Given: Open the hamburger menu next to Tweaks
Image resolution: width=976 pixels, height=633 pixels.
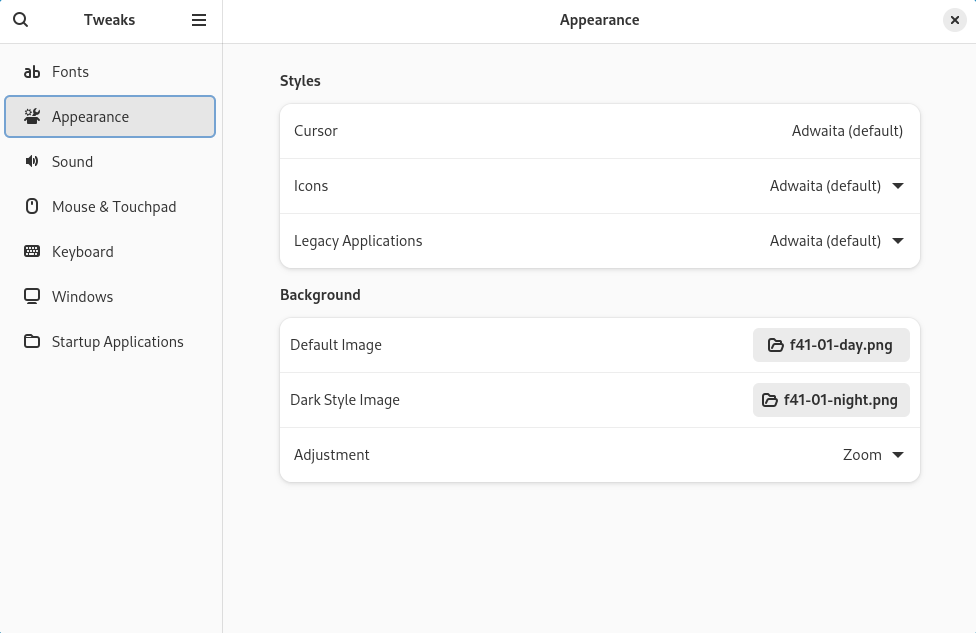Looking at the screenshot, I should click(x=199, y=20).
